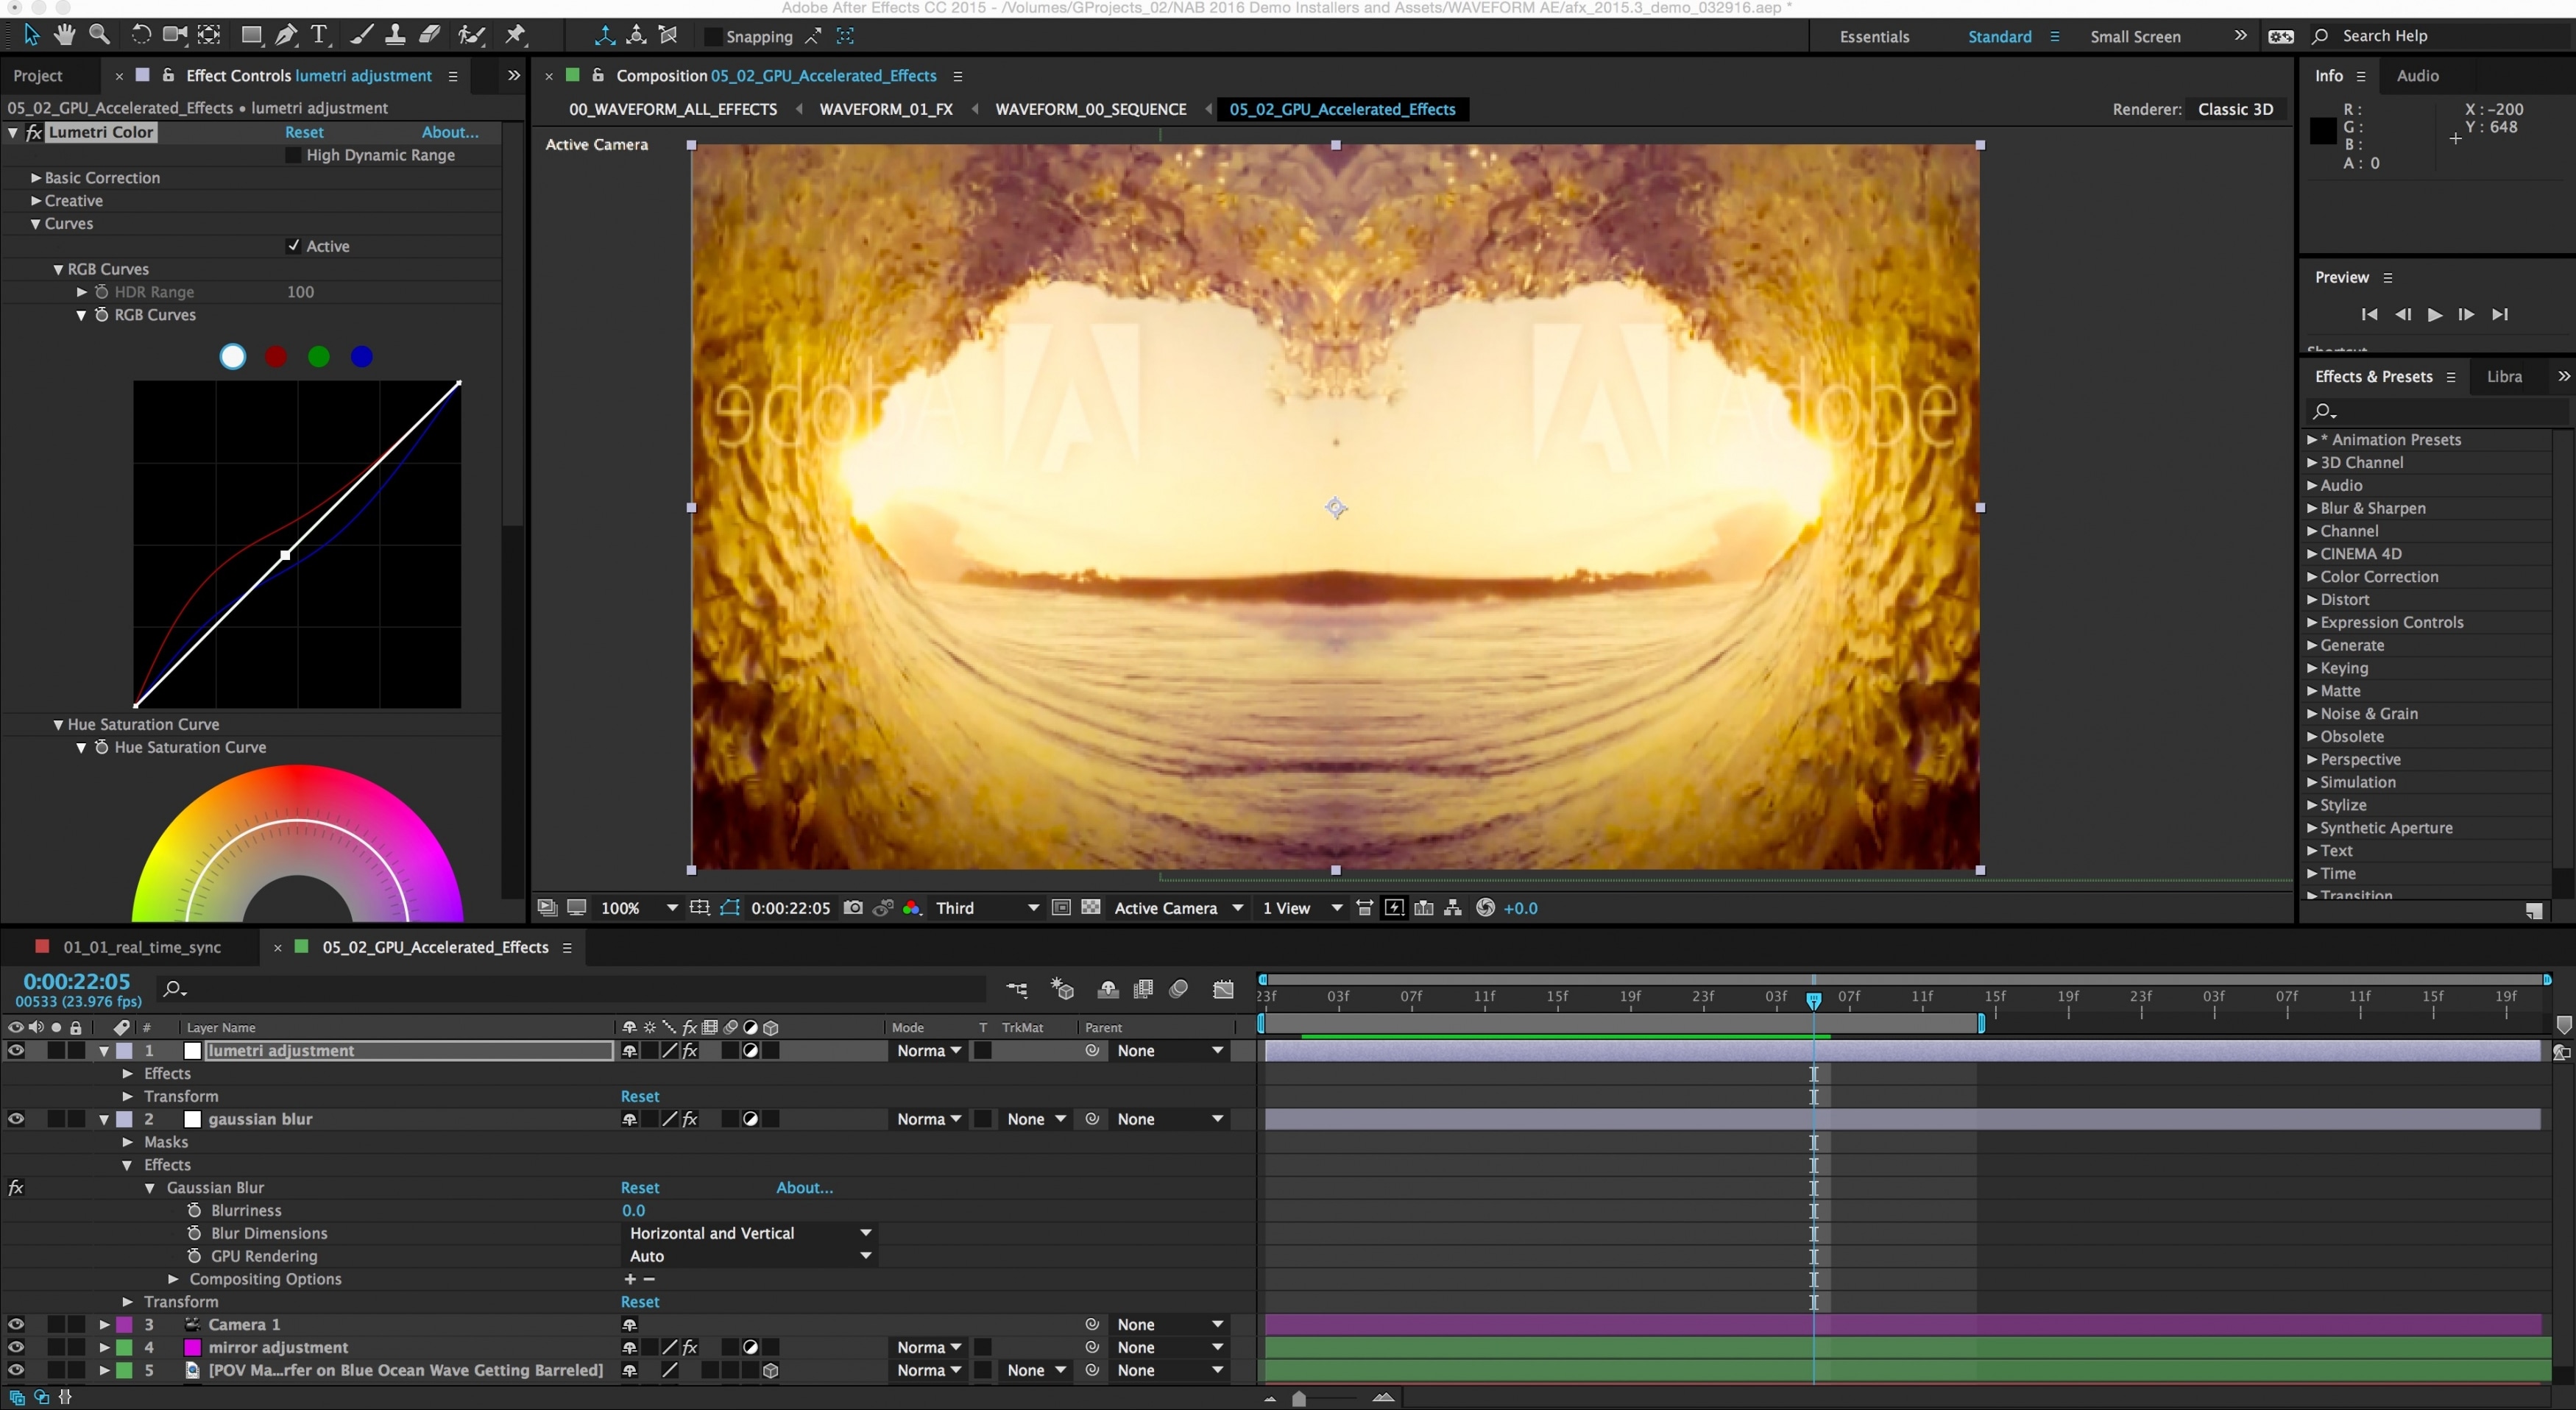Image resolution: width=2576 pixels, height=1410 pixels.
Task: Open the Blur Dimensions dropdown
Action: click(x=749, y=1233)
